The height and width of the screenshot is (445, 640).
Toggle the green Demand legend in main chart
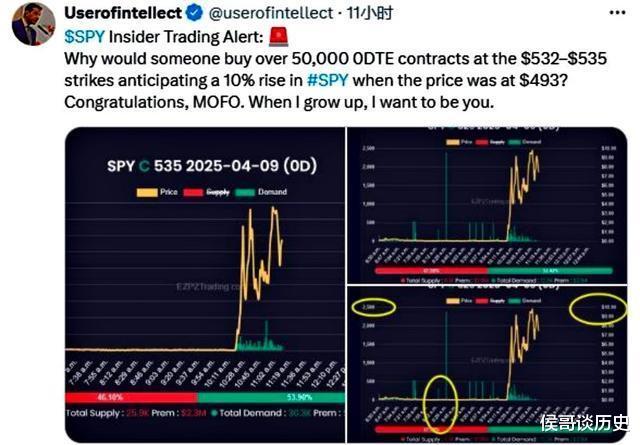tap(261, 192)
